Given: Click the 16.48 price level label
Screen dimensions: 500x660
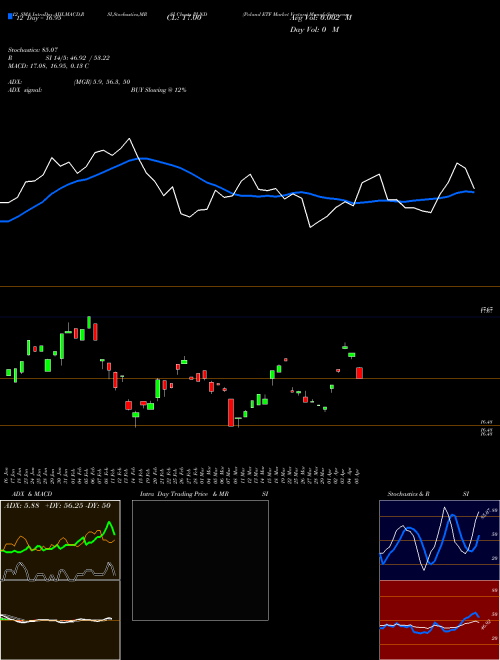Looking at the screenshot, I should point(487,422).
